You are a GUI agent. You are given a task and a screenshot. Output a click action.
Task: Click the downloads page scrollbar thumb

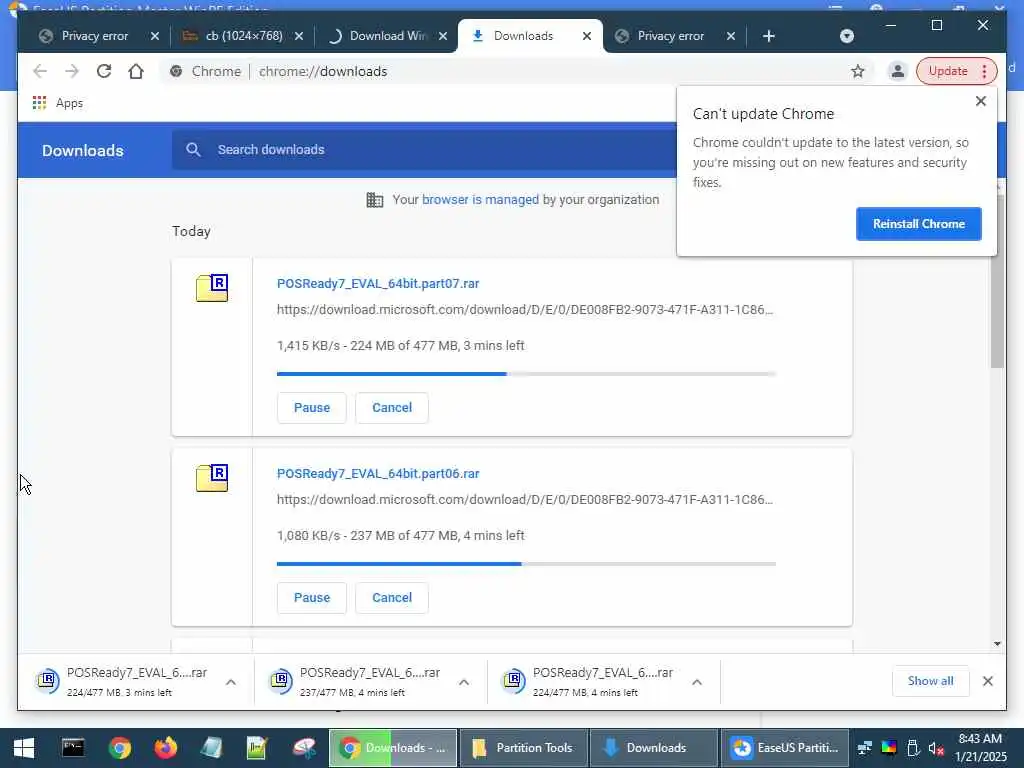(997, 281)
